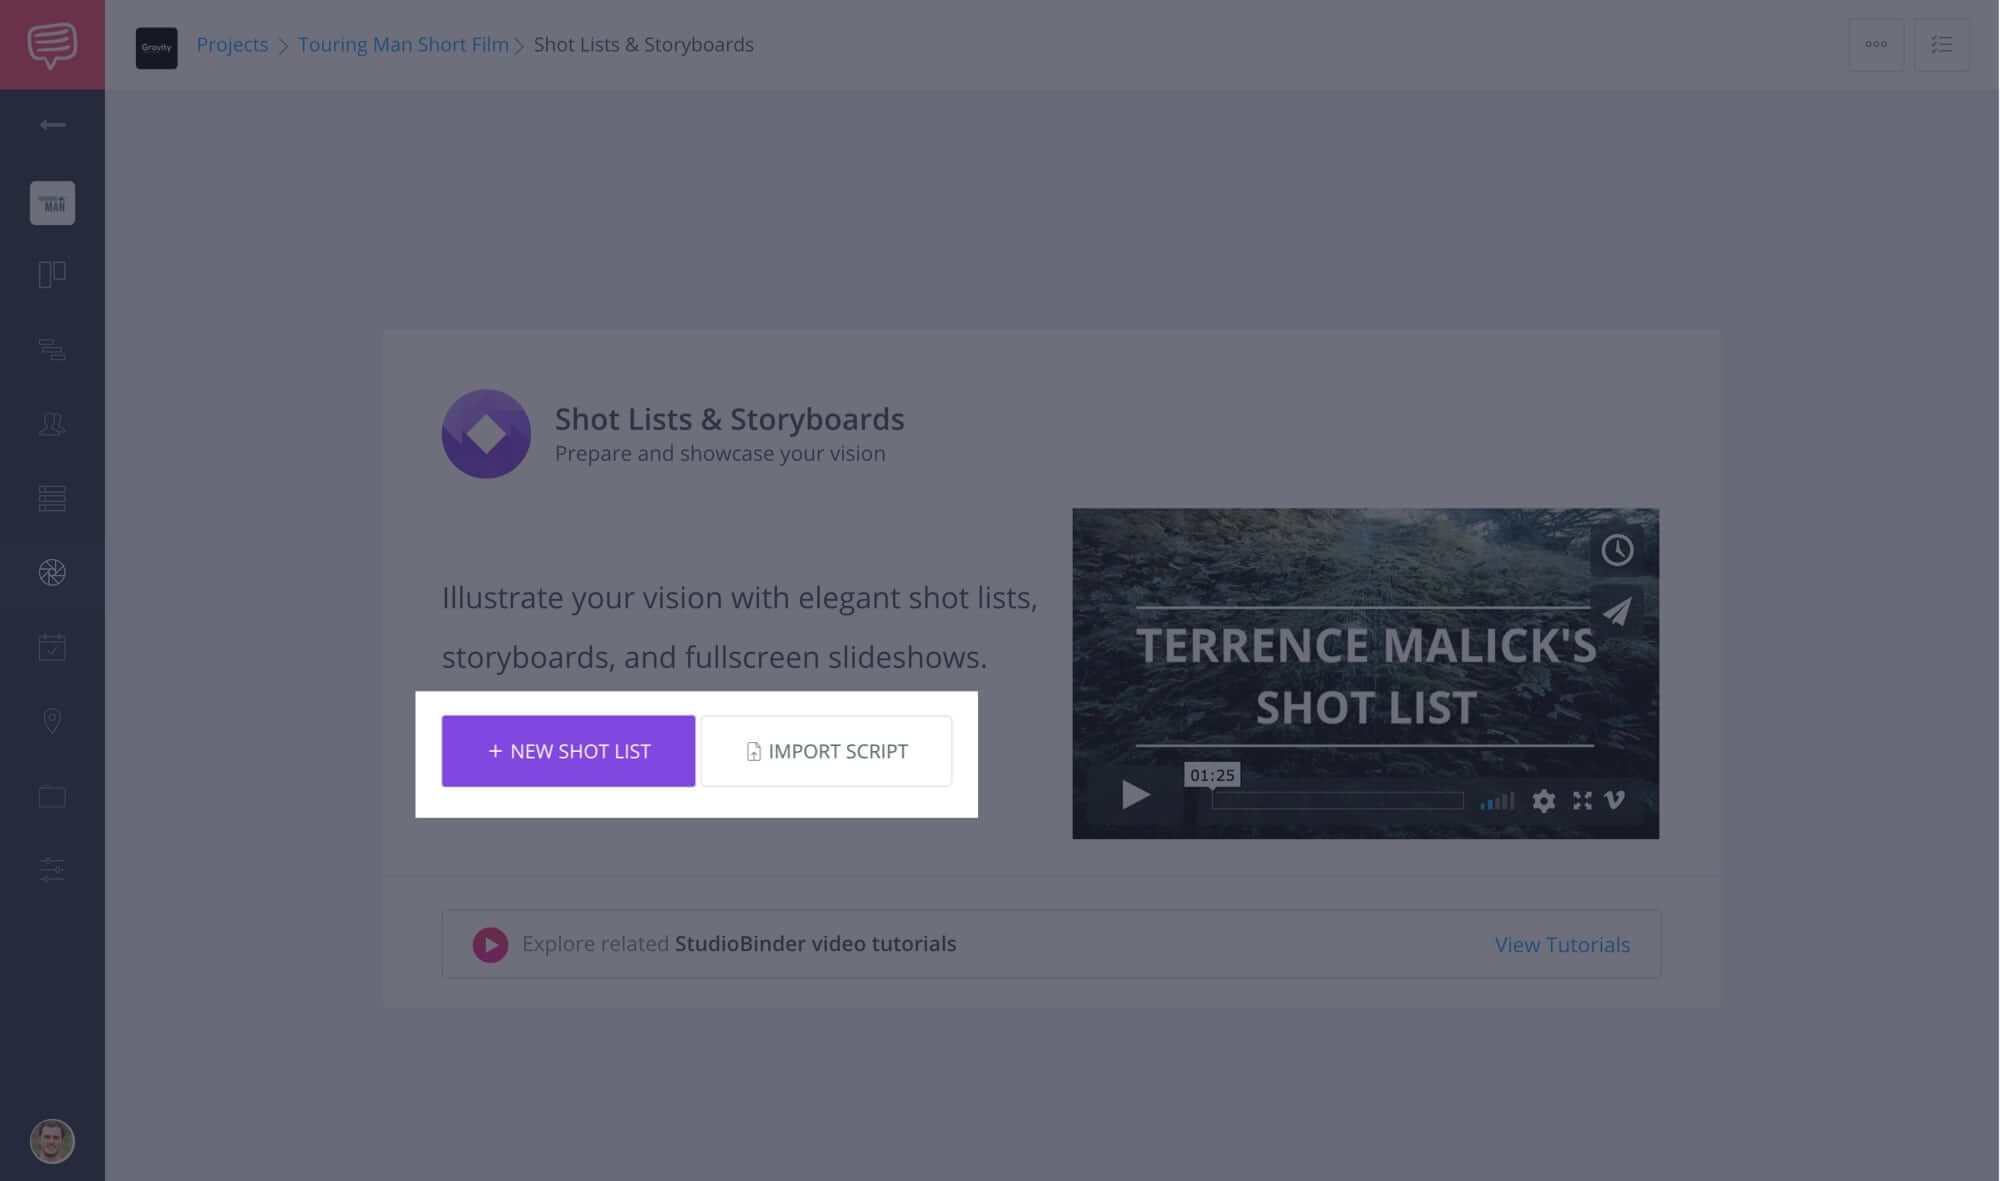Viewport: 2000px width, 1181px height.
Task: Open the three-dots more options menu
Action: click(x=1876, y=45)
